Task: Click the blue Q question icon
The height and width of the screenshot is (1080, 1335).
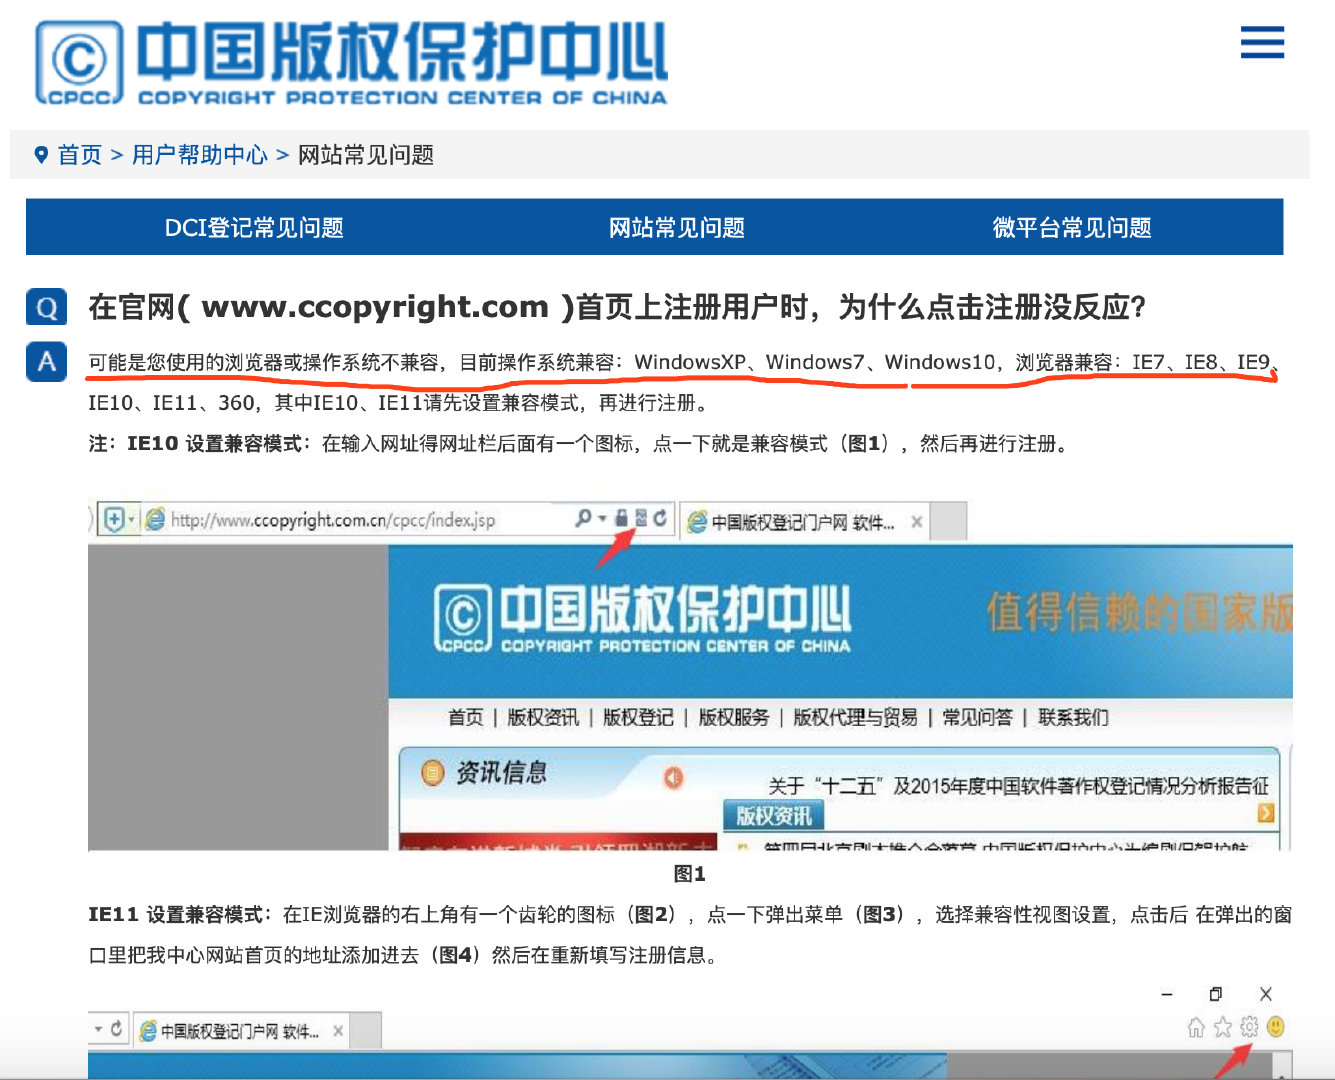Action: click(47, 307)
